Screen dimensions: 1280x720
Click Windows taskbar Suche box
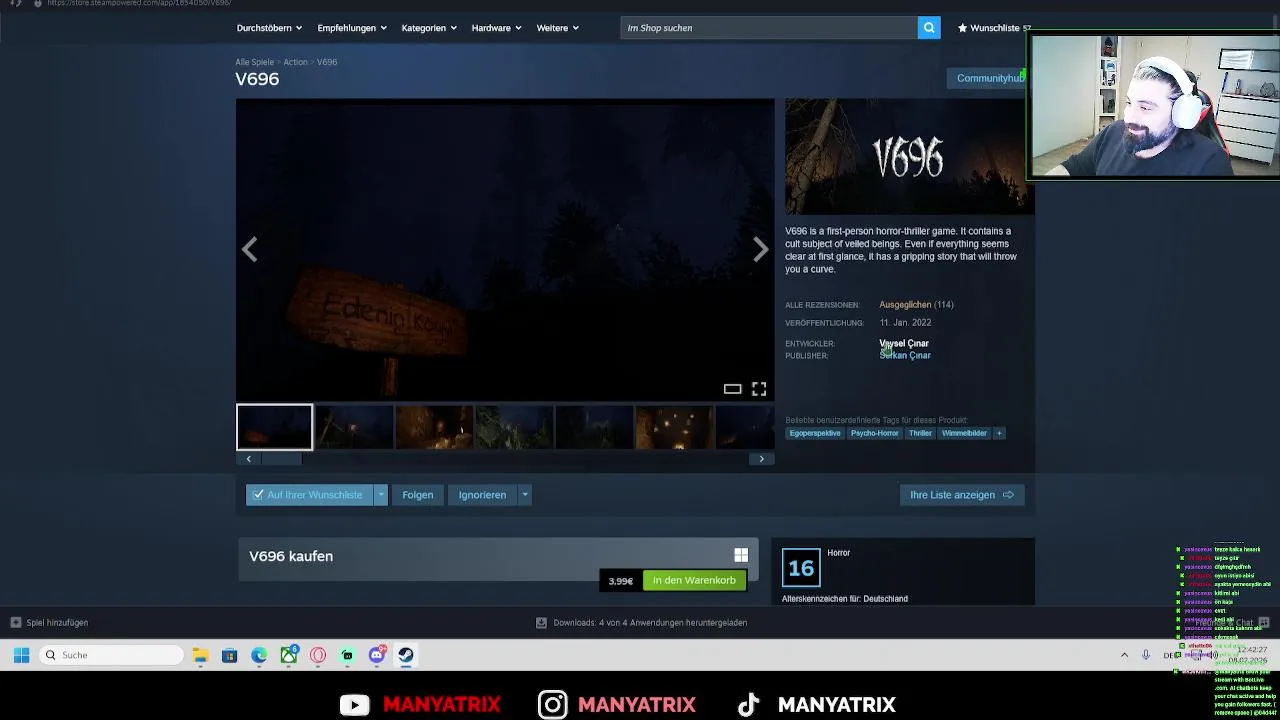[113, 655]
